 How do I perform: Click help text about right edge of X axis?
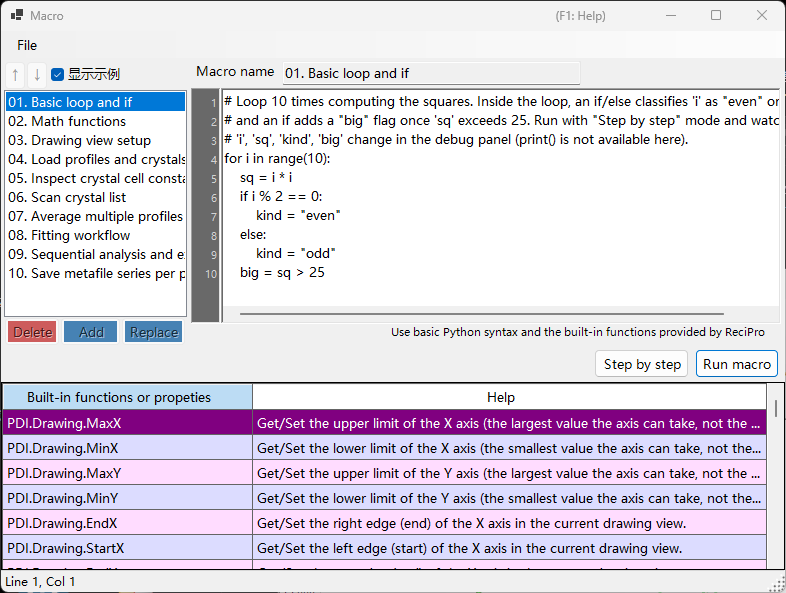471,523
